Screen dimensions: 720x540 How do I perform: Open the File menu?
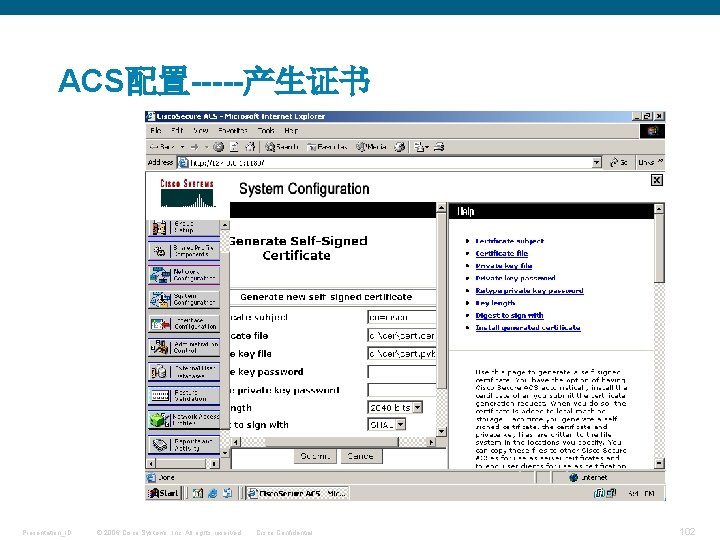click(x=156, y=131)
